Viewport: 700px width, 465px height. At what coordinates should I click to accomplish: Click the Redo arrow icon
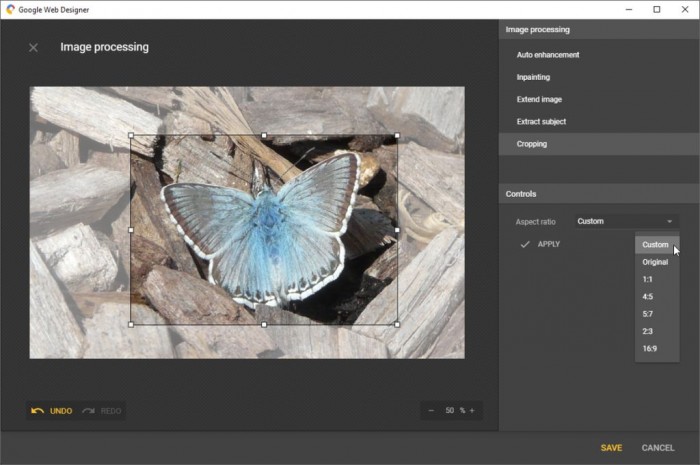[x=88, y=411]
